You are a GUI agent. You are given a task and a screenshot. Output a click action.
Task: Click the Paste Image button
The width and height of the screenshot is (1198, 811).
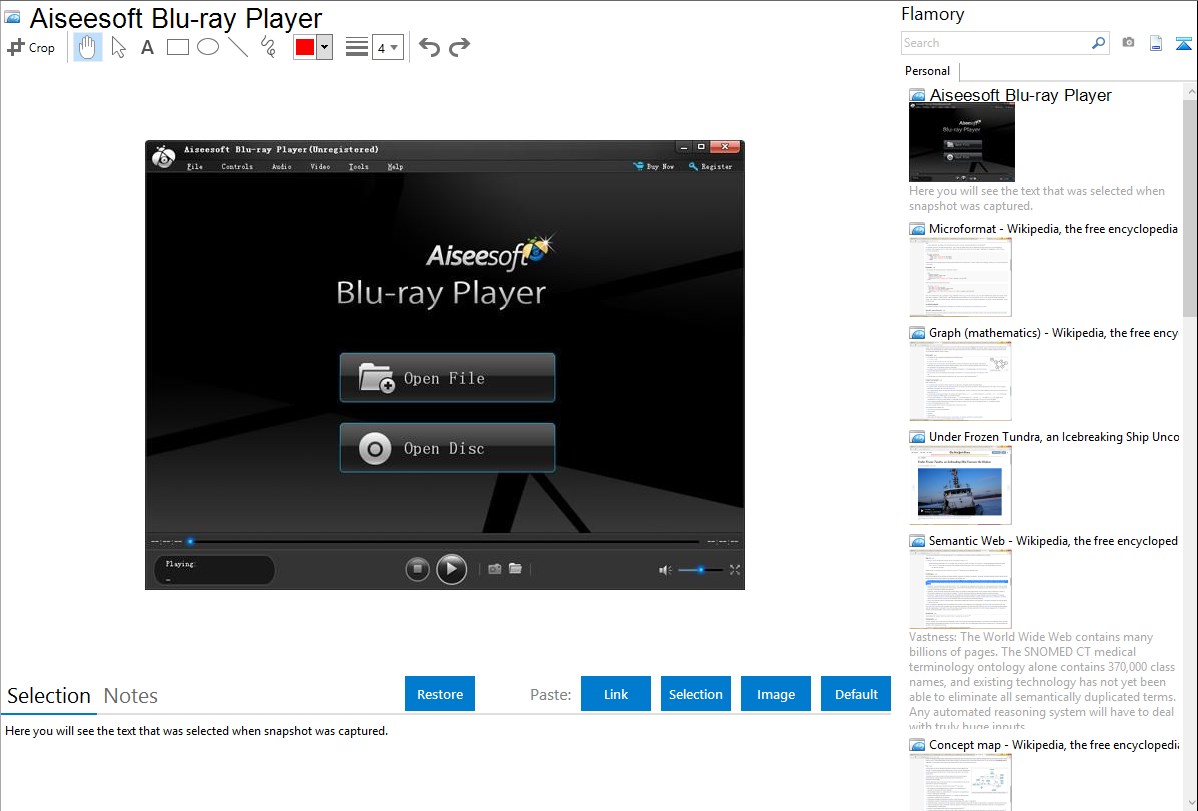[775, 694]
